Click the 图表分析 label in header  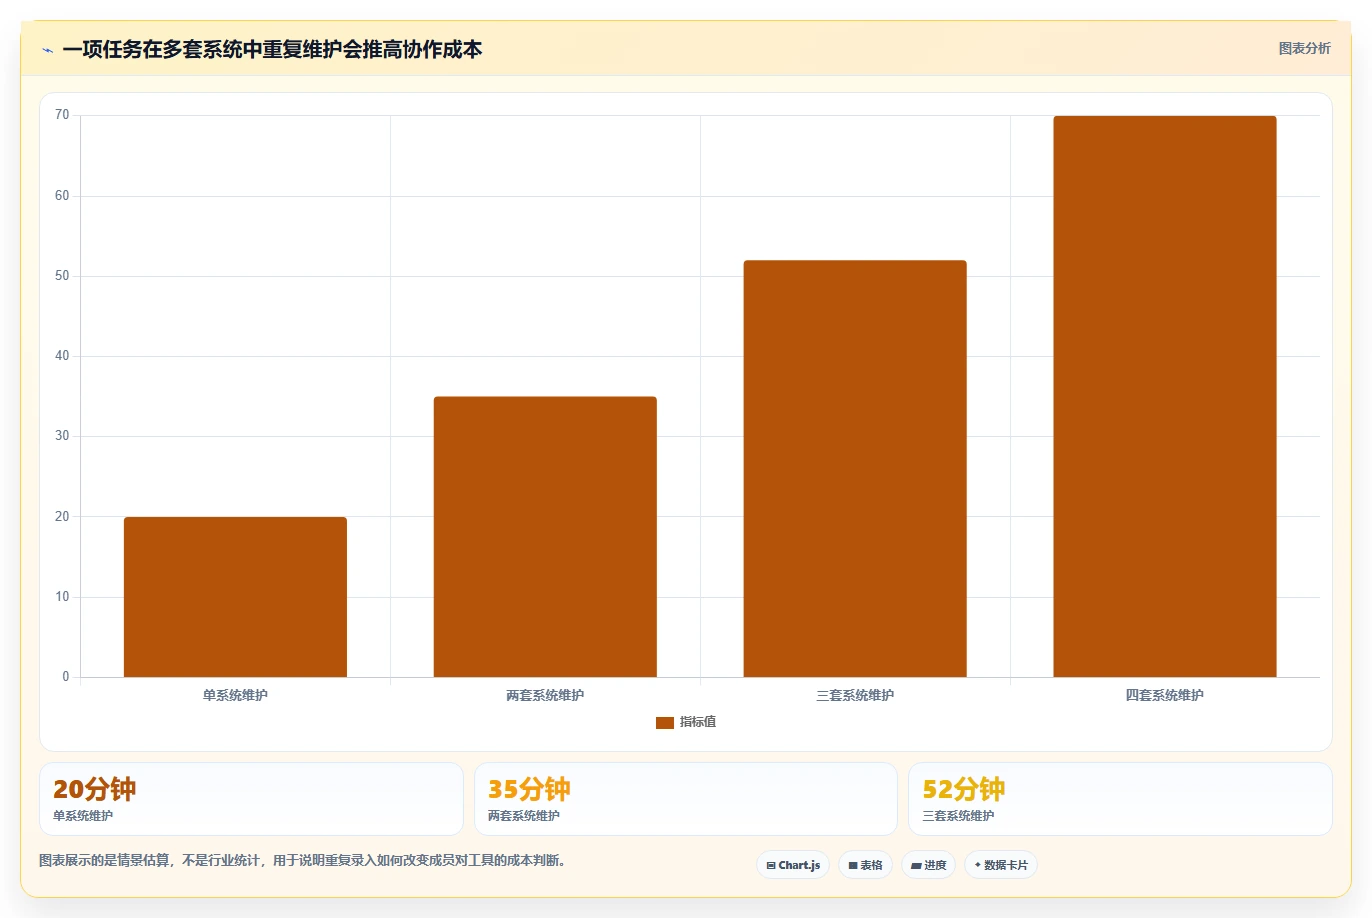tap(1304, 48)
